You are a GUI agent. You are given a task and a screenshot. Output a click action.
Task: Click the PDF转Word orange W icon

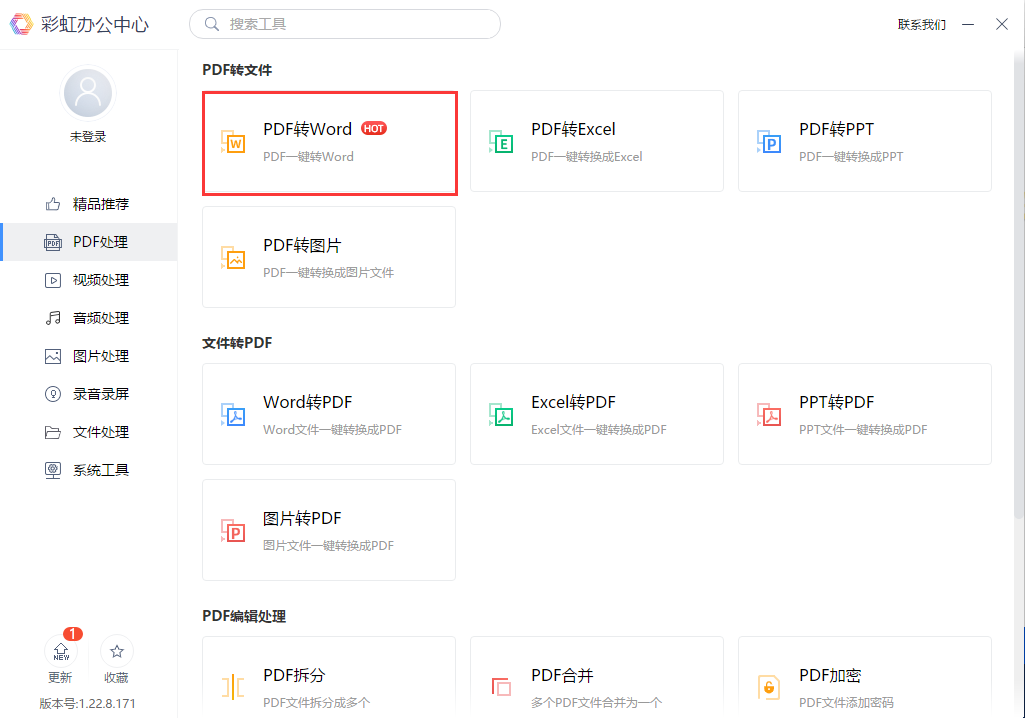(x=233, y=142)
